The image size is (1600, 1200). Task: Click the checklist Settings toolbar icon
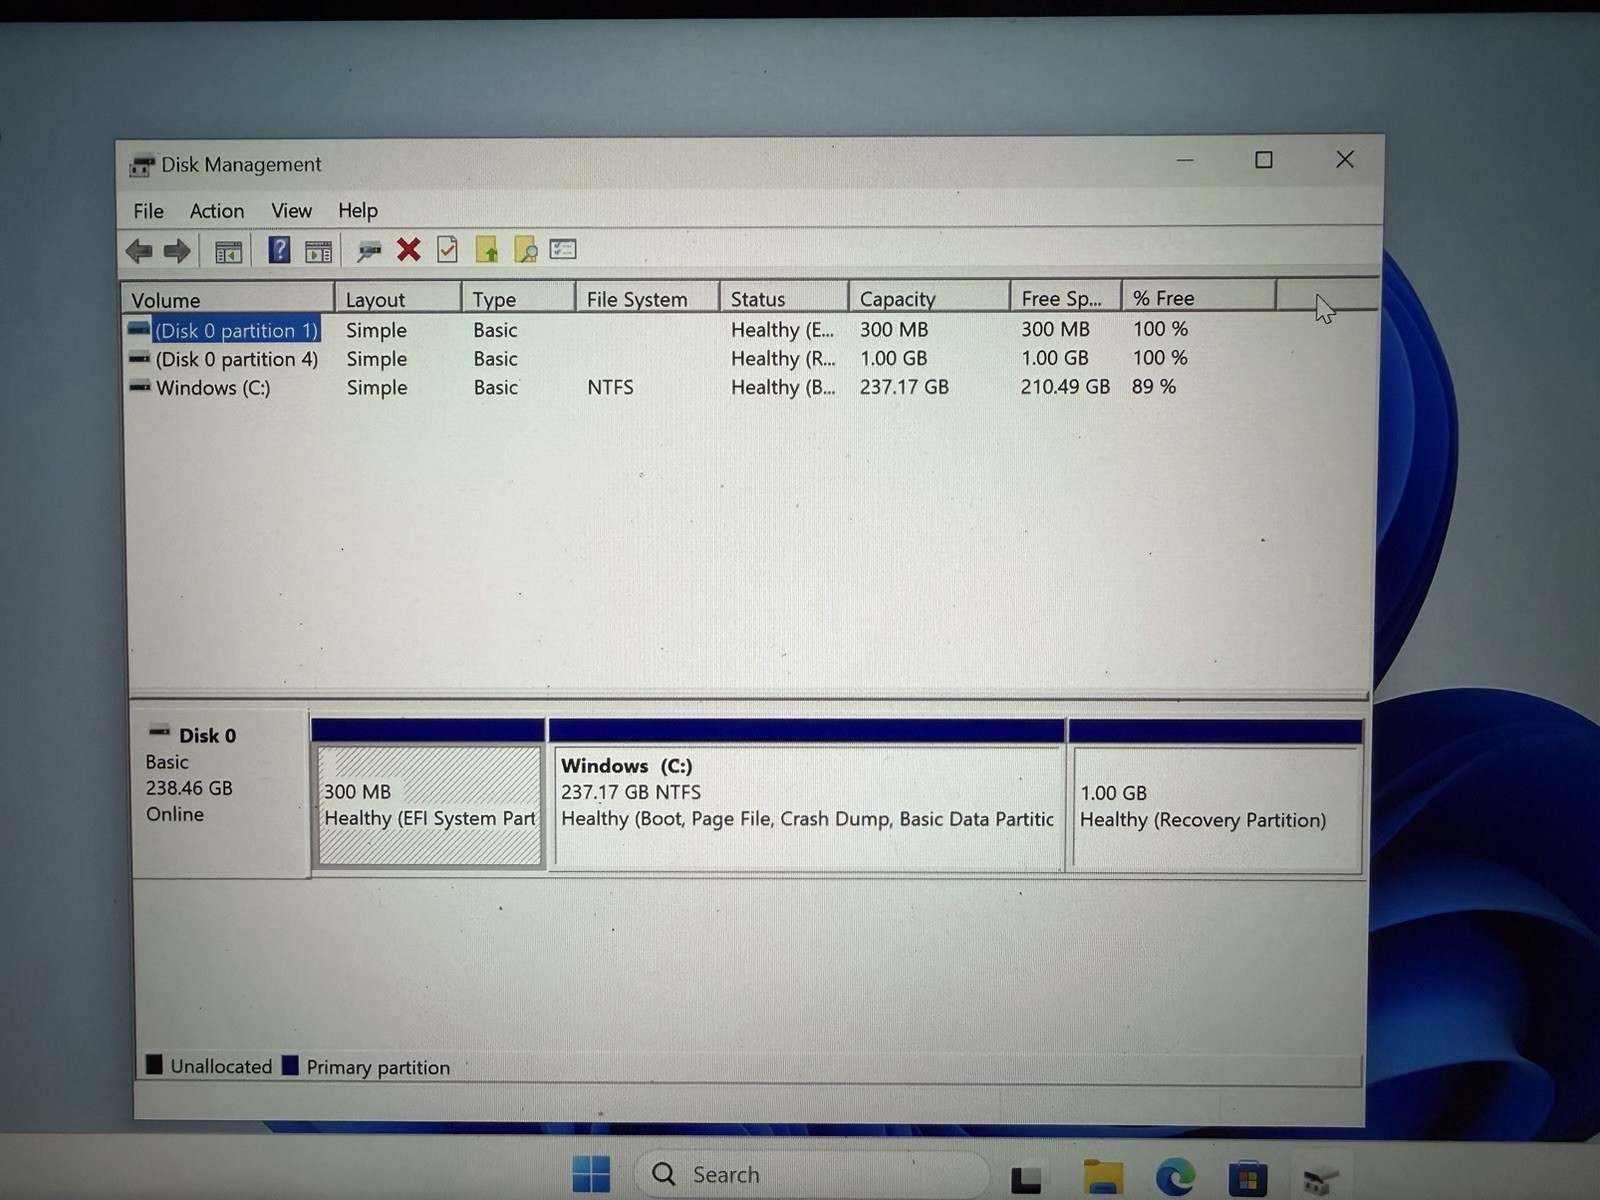[x=563, y=248]
